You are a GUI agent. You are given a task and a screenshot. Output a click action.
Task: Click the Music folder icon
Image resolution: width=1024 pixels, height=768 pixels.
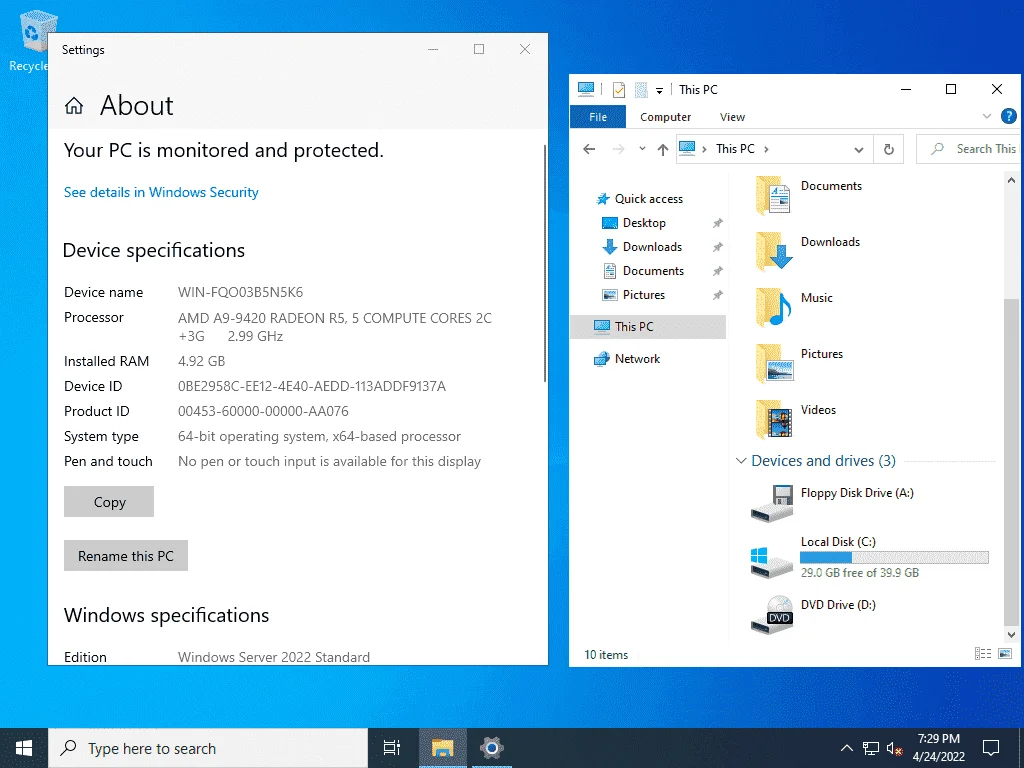tap(773, 308)
